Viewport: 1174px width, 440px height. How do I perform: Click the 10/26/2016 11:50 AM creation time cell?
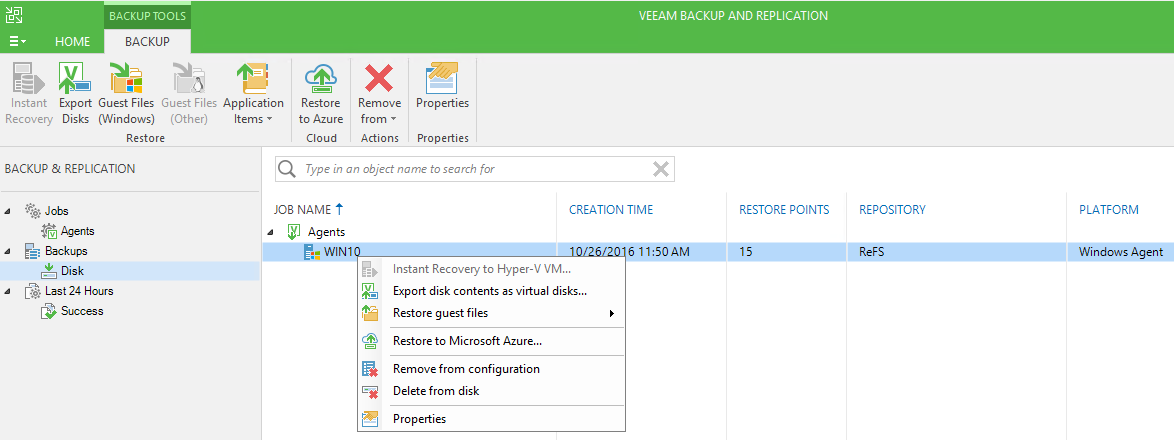coord(629,252)
